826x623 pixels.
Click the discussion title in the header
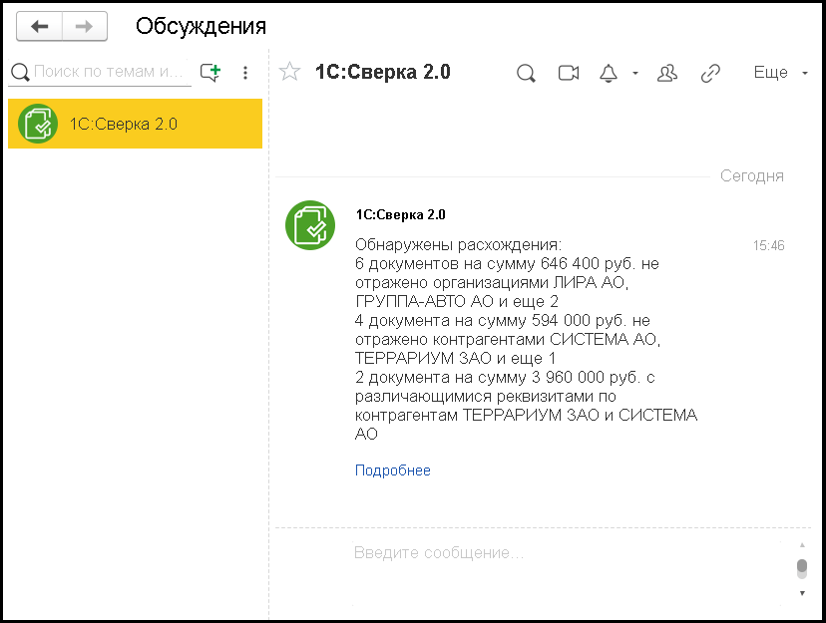382,72
